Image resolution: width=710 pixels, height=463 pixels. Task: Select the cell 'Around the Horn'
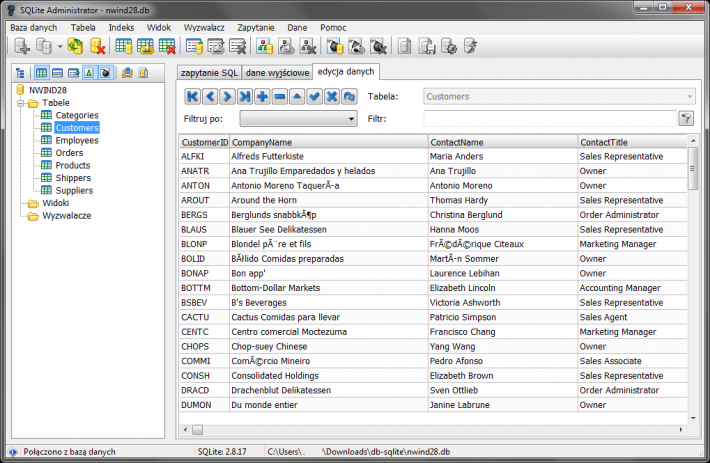tap(329, 200)
